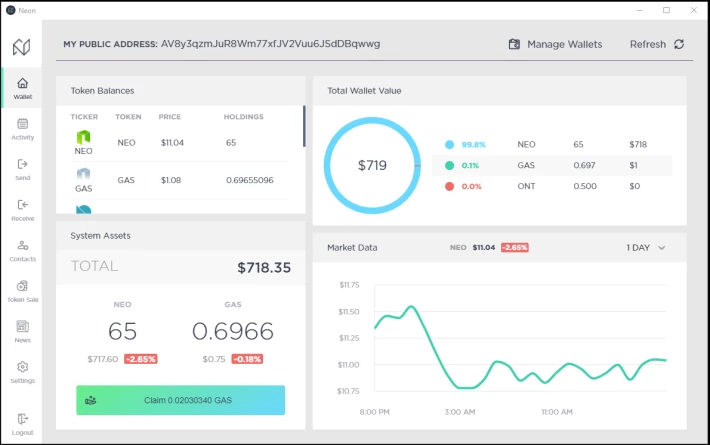The image size is (710, 445).
Task: Open the Token Sale section
Action: [x=23, y=292]
